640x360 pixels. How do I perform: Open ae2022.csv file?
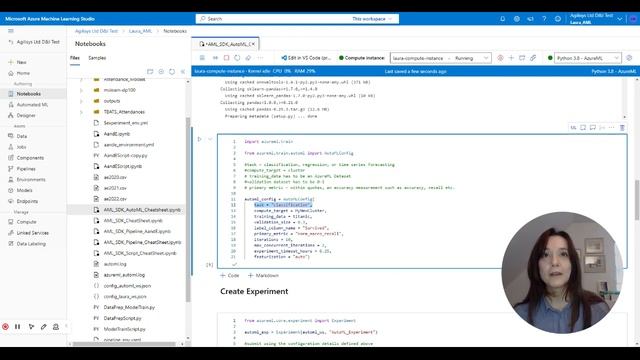(x=115, y=199)
